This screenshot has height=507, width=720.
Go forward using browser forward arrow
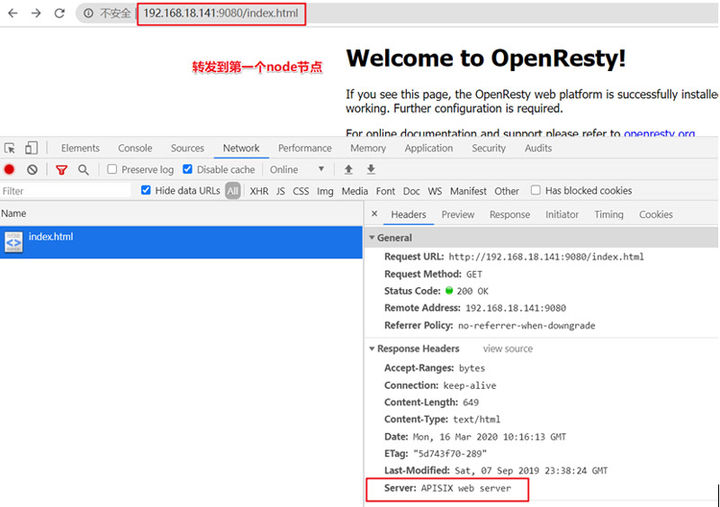[36, 13]
